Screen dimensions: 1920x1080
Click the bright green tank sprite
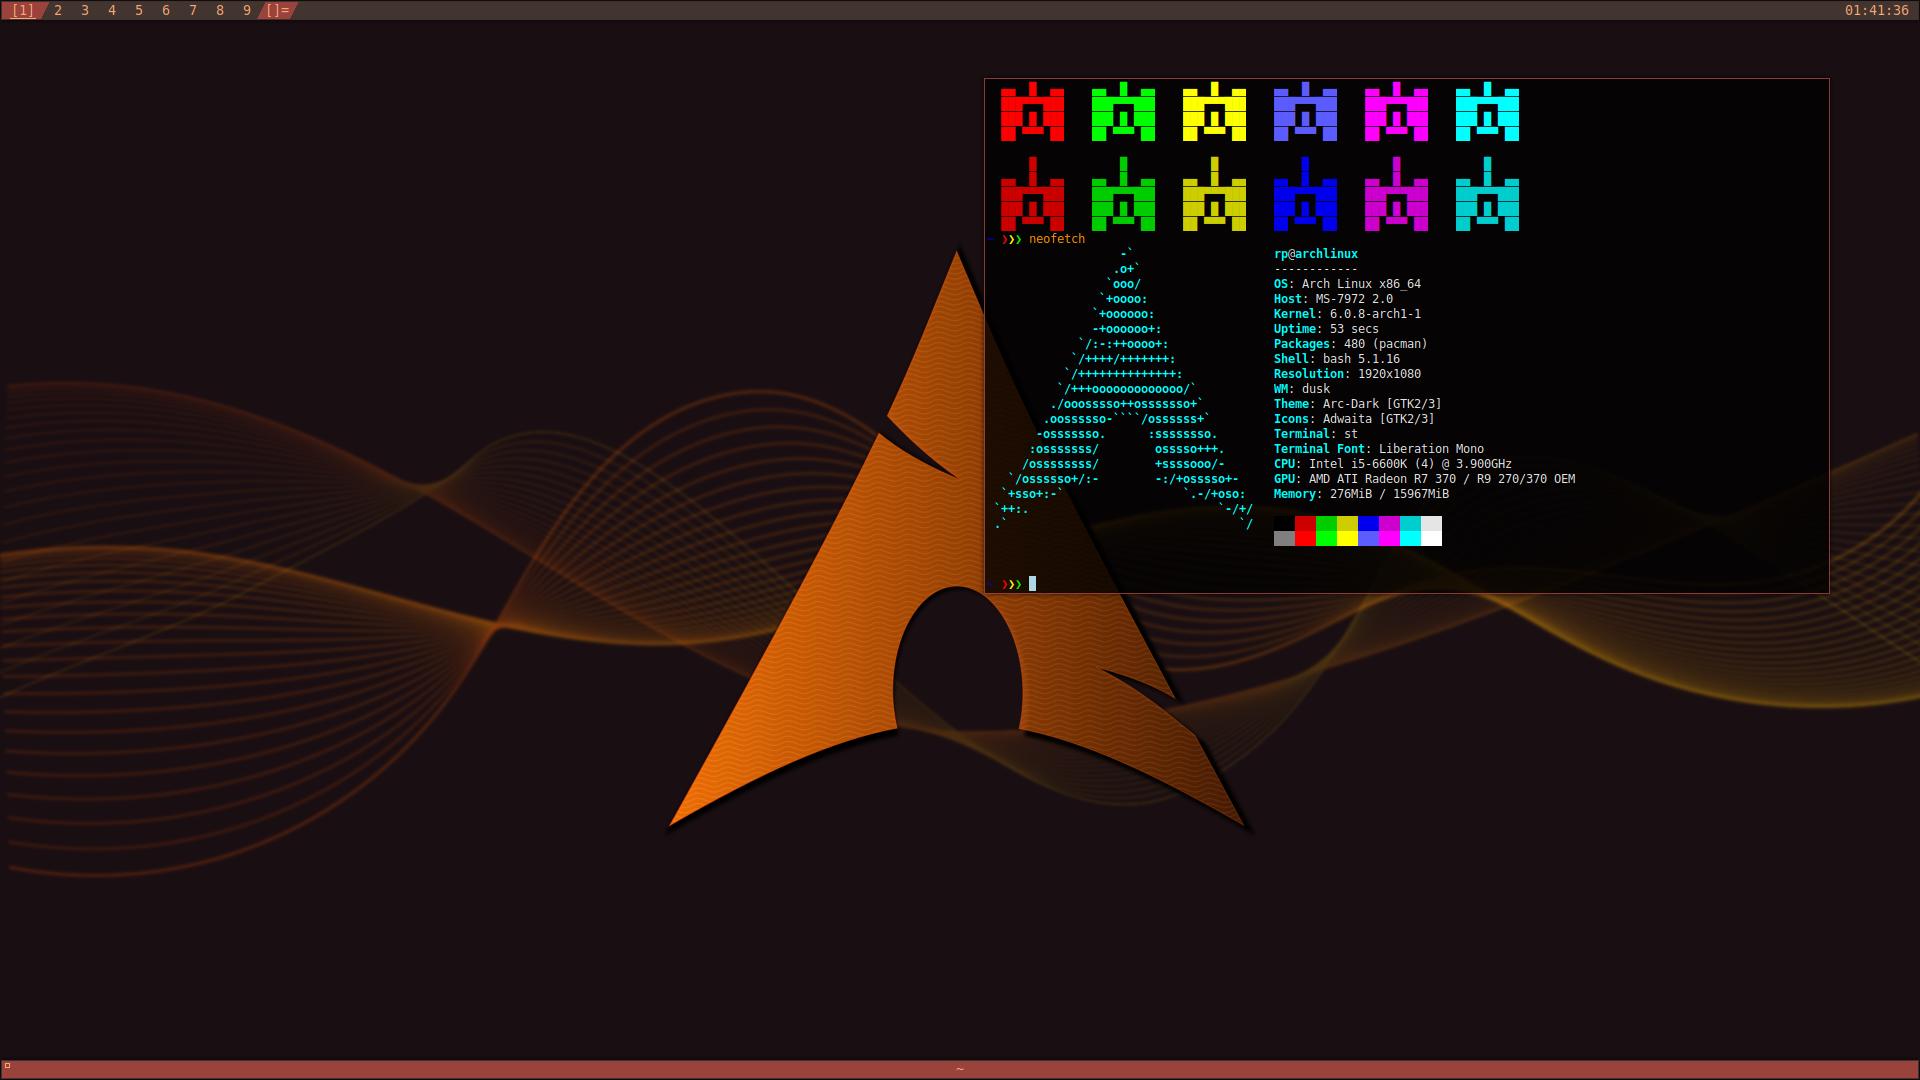pyautogui.click(x=1124, y=111)
